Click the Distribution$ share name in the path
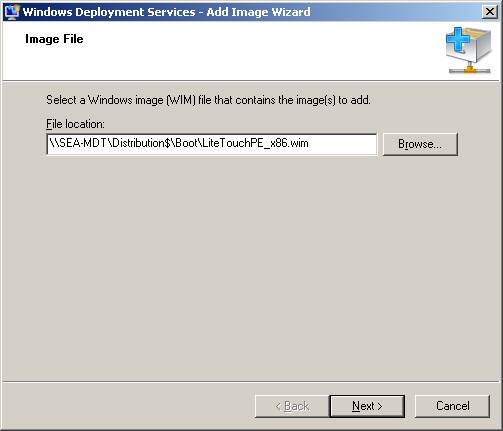The width and height of the screenshot is (503, 431). point(141,143)
